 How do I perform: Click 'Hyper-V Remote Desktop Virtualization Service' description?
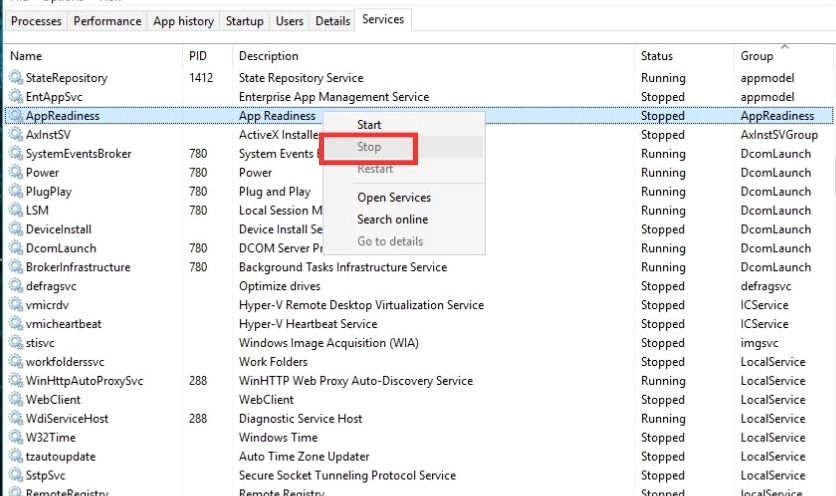[x=361, y=305]
